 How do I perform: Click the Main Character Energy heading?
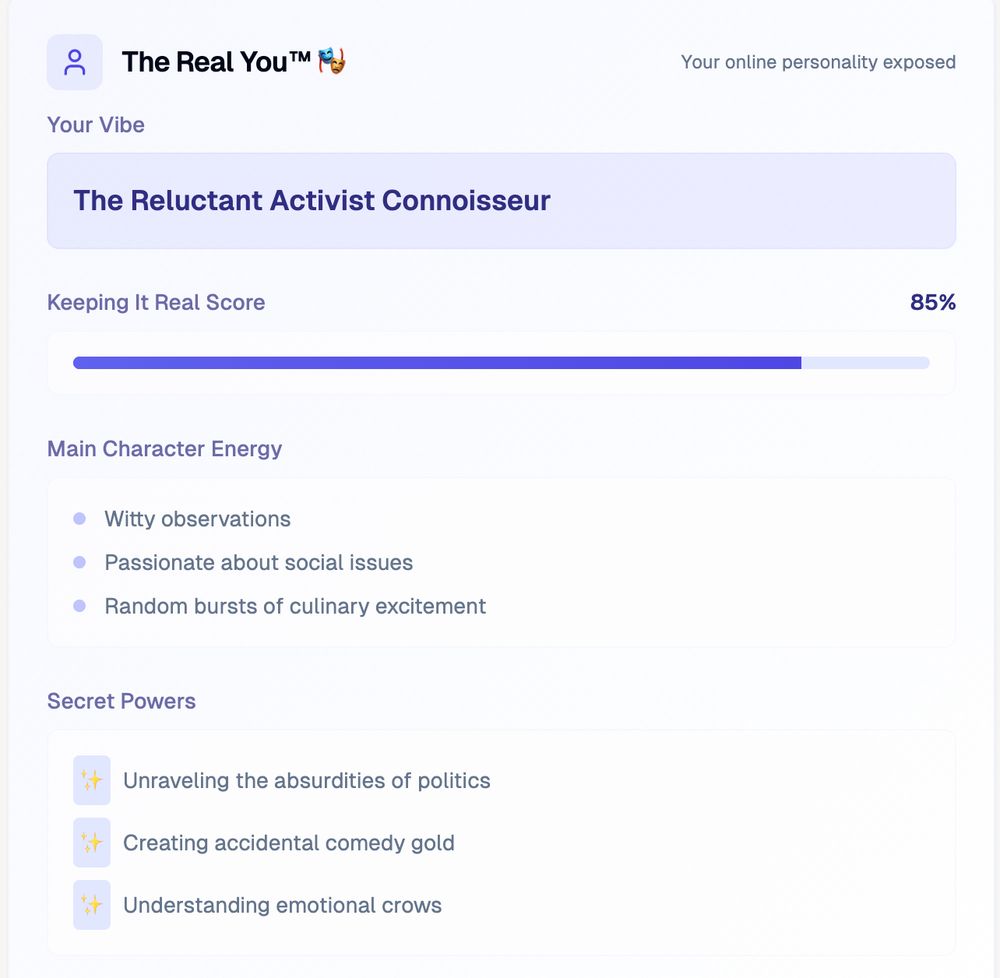(165, 449)
